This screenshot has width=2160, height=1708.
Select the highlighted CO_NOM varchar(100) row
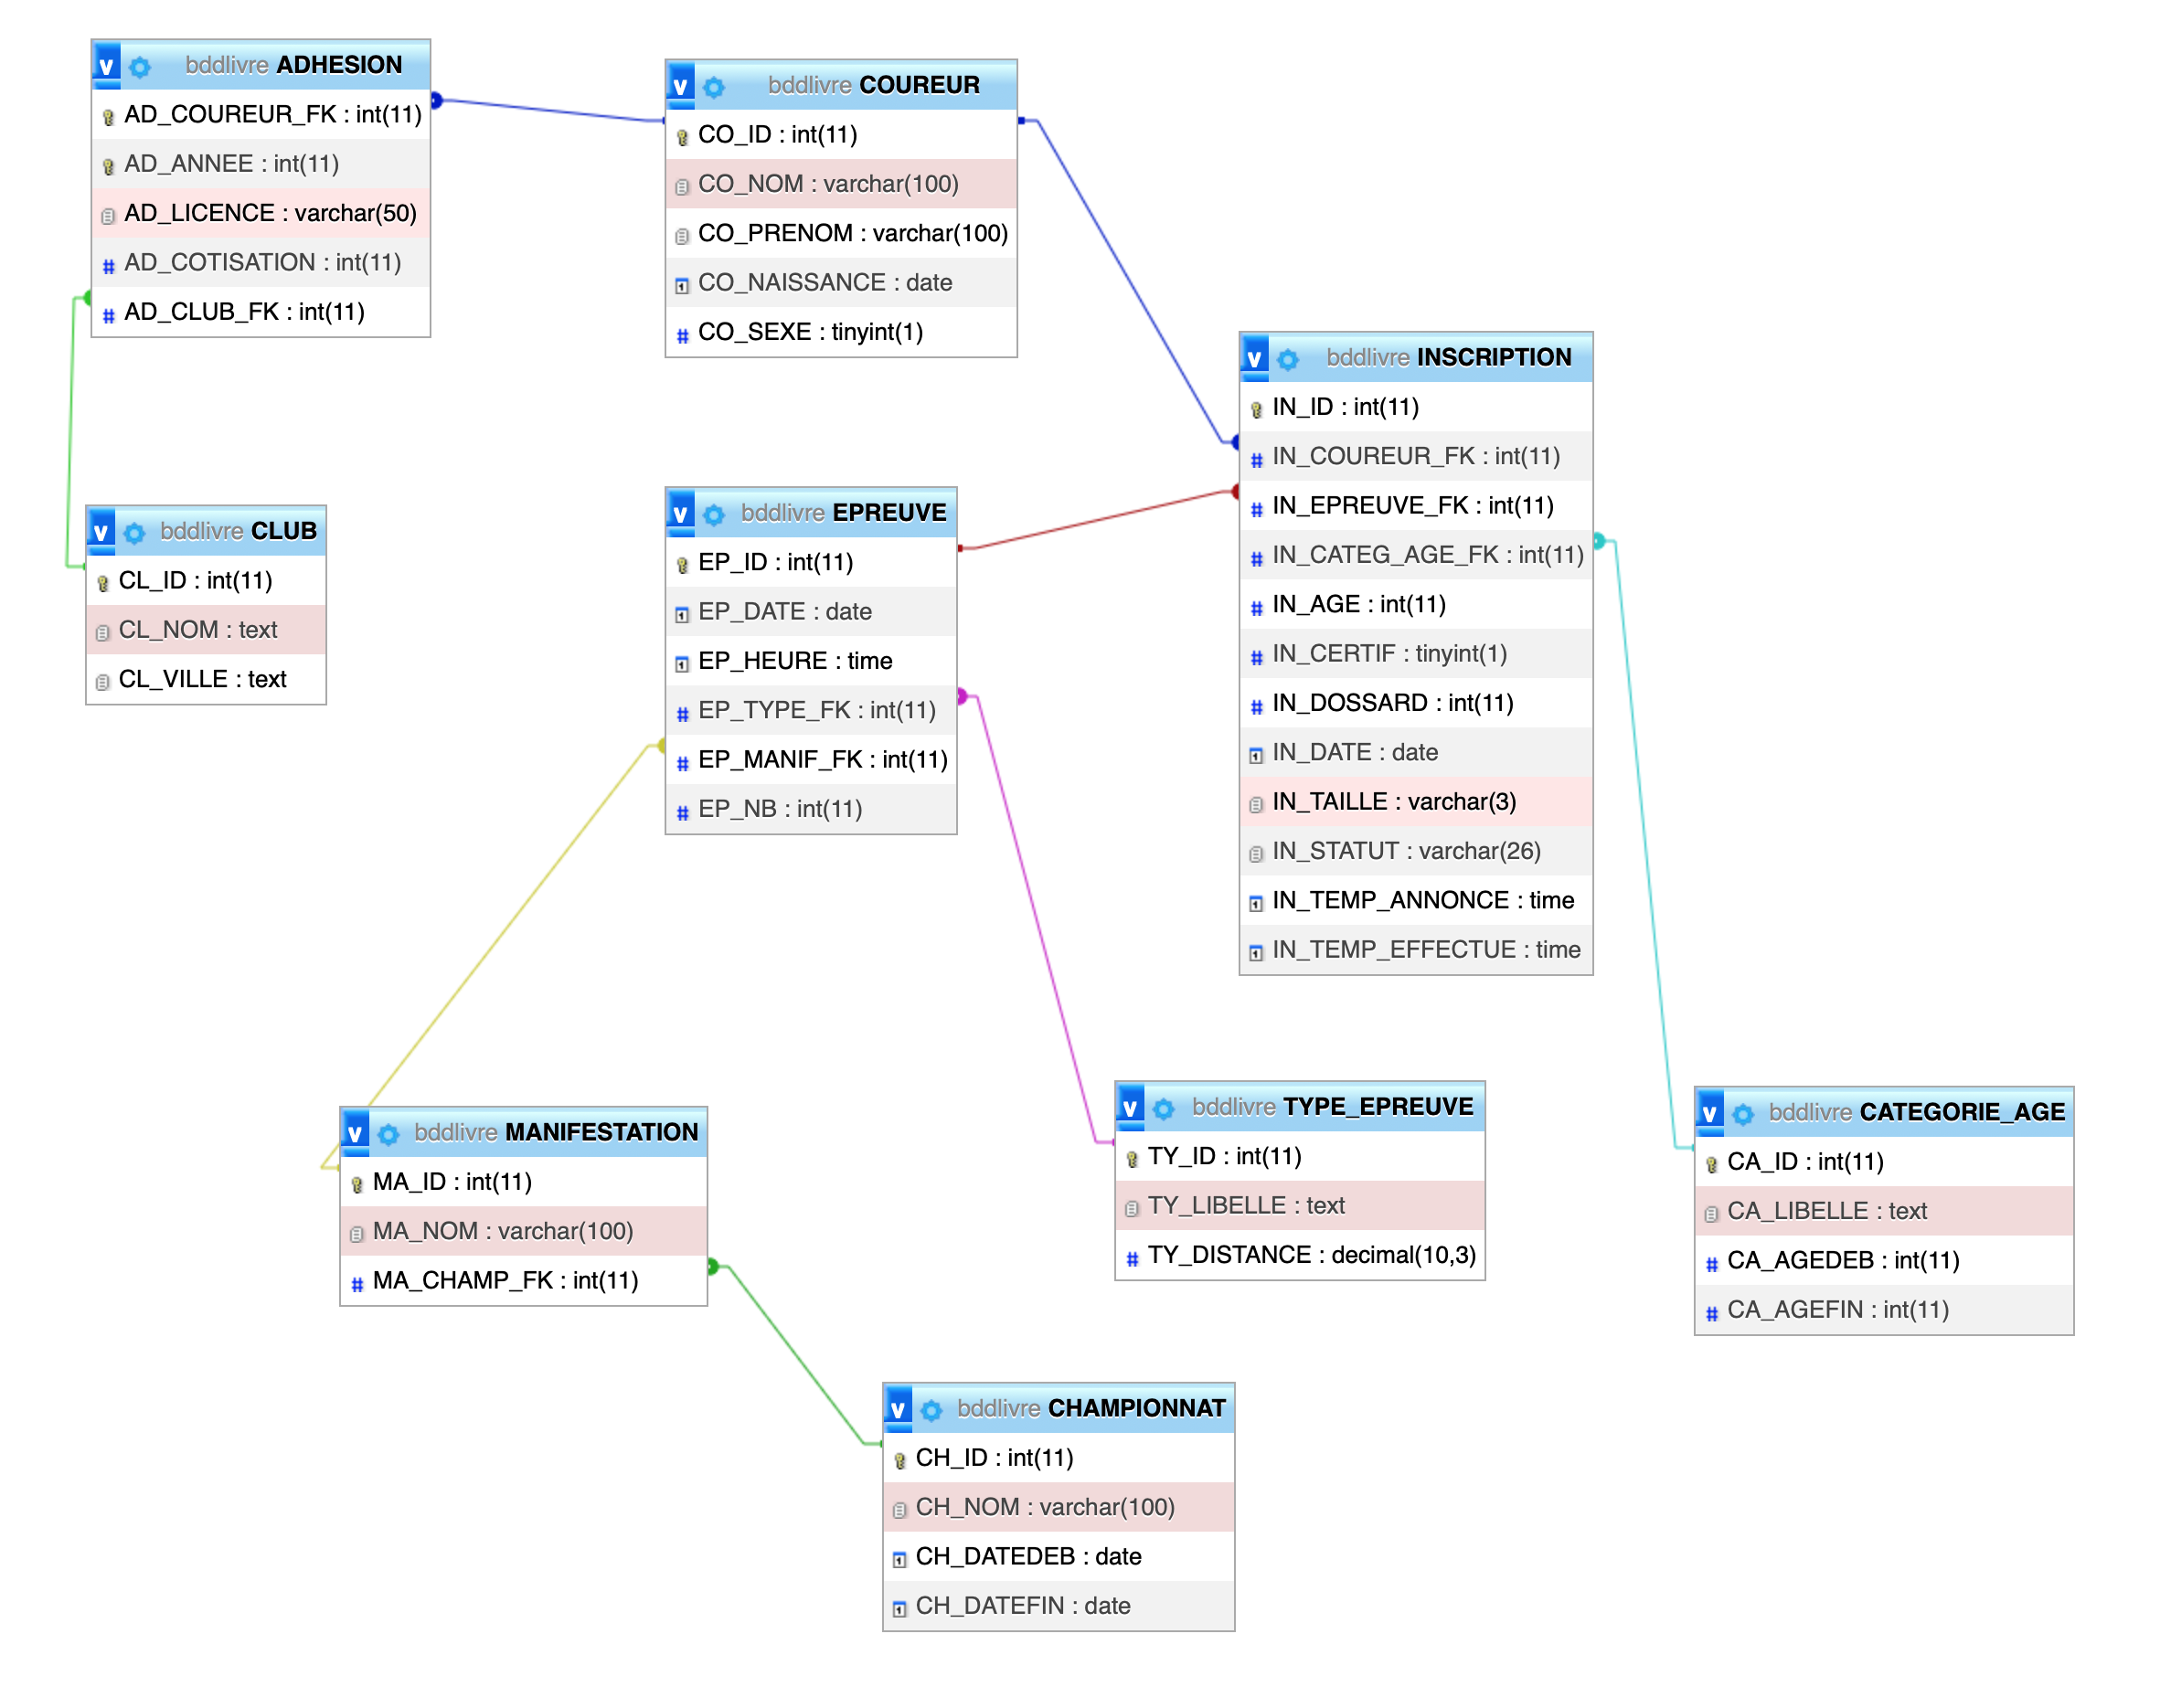coord(828,184)
